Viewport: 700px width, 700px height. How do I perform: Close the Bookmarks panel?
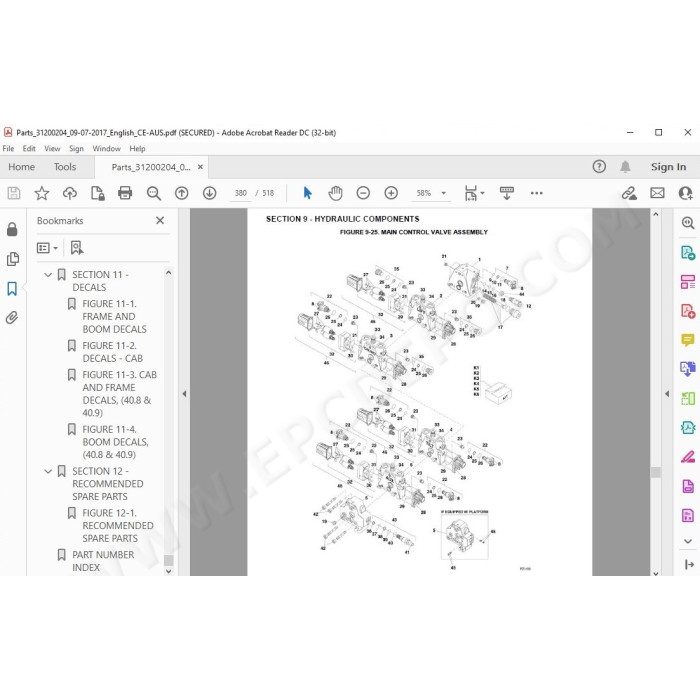point(160,220)
